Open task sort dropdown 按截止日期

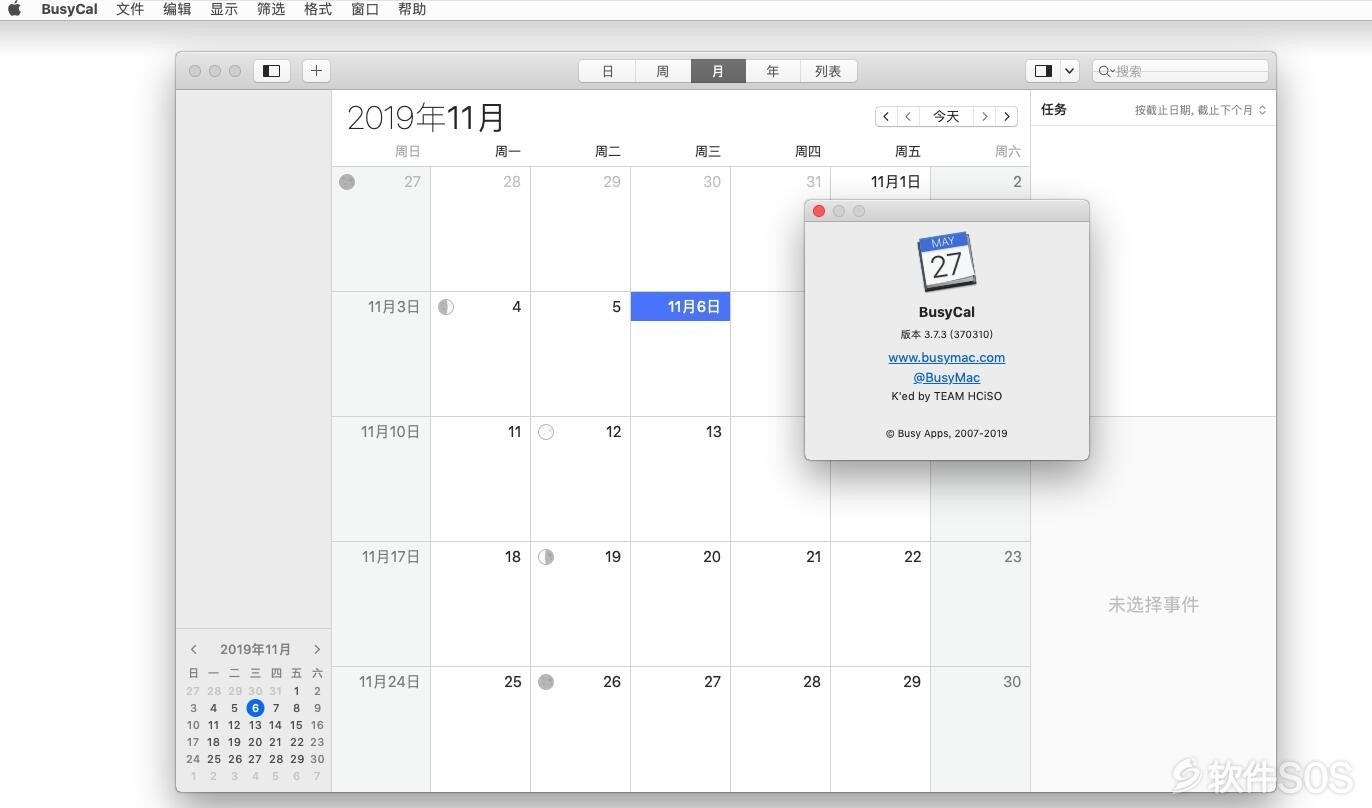1200,110
